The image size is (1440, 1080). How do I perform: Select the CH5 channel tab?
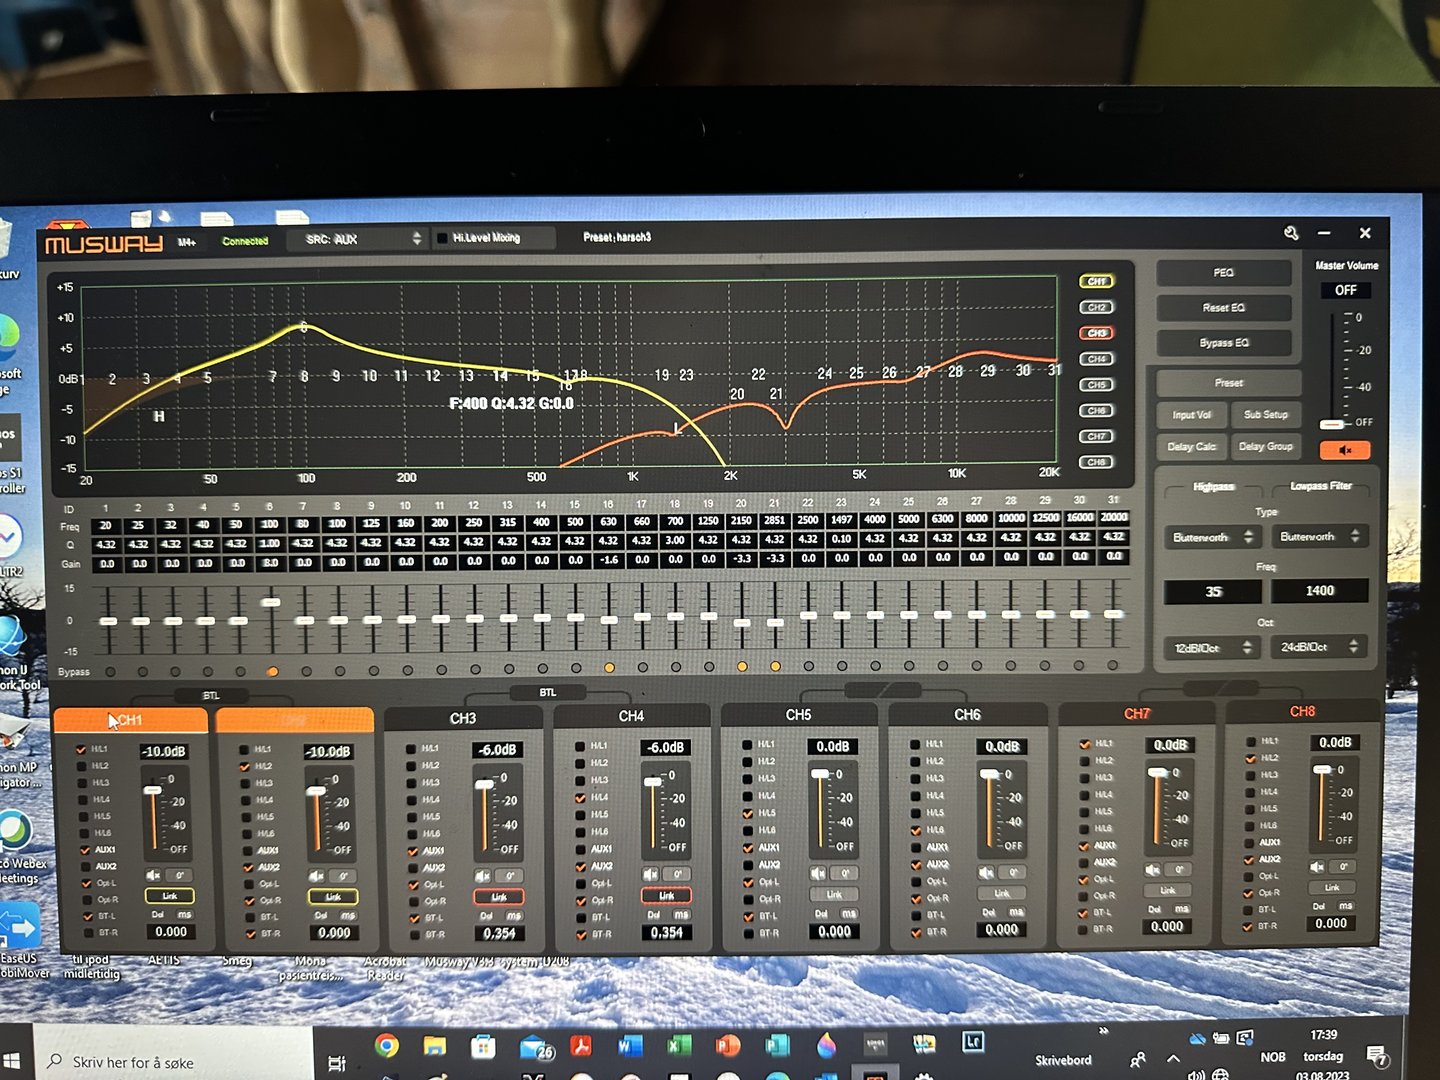click(x=798, y=715)
